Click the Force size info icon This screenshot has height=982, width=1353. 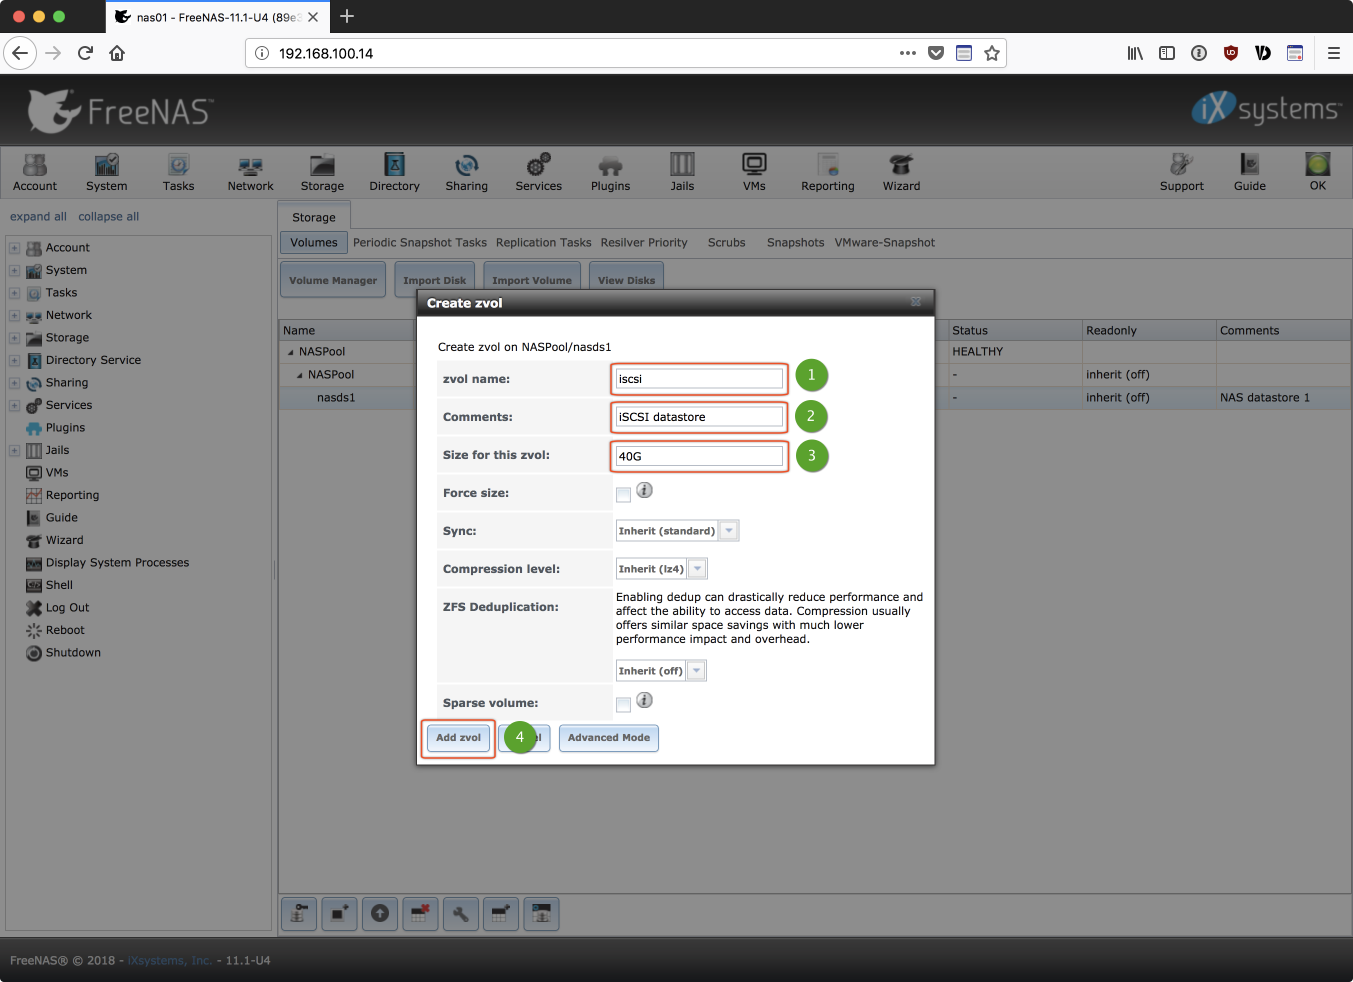(645, 490)
